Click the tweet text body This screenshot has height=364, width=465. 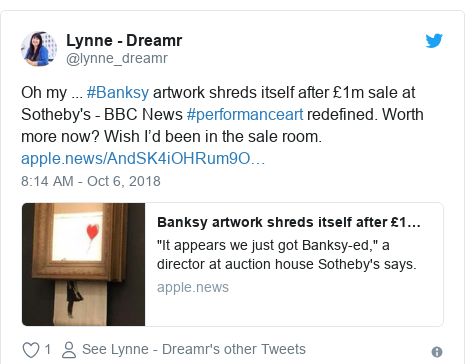222,114
